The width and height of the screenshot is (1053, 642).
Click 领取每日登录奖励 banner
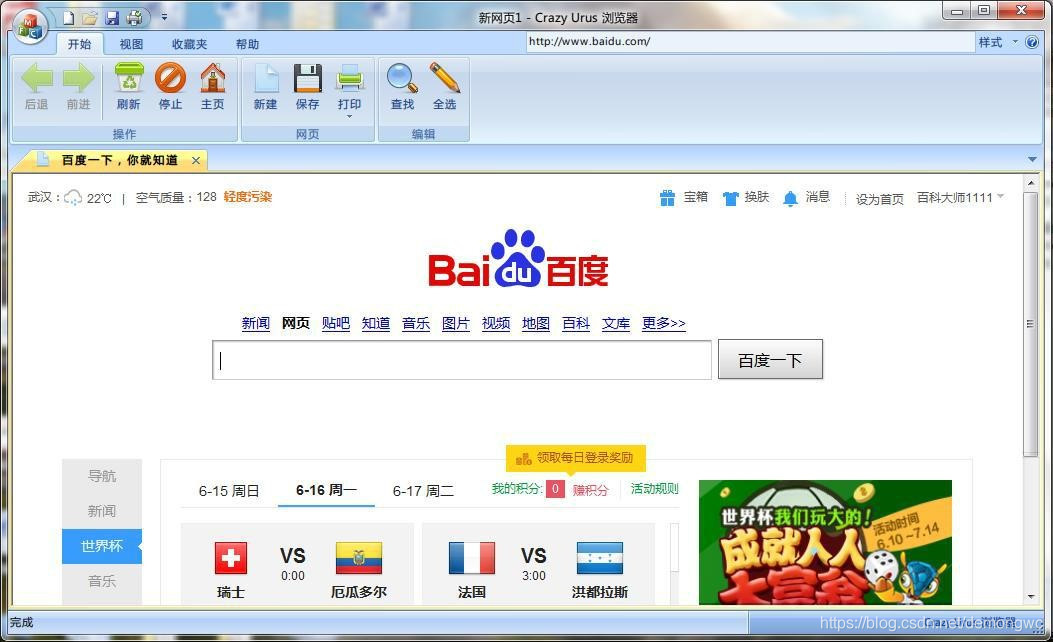tap(576, 458)
